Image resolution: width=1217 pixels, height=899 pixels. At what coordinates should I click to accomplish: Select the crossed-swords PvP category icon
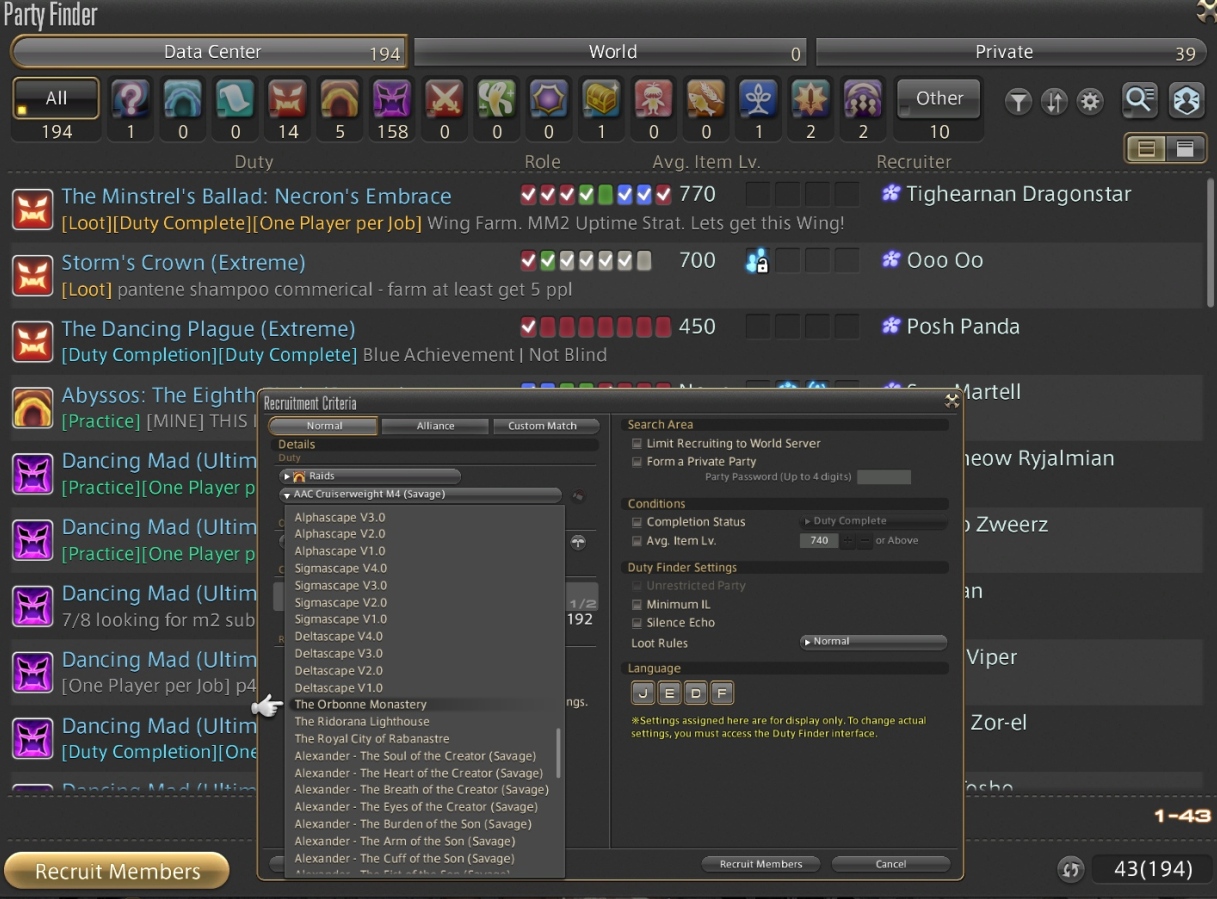[x=444, y=99]
